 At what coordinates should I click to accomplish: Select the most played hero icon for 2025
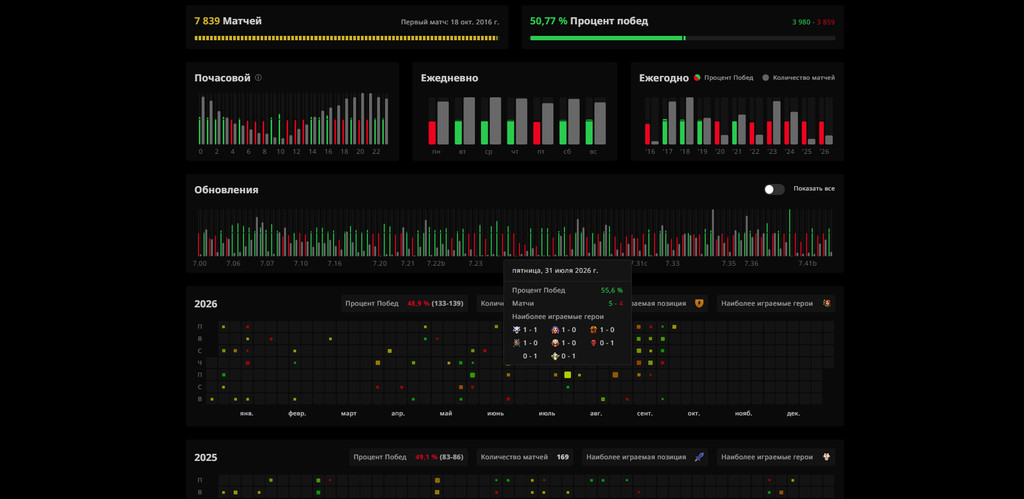click(827, 457)
